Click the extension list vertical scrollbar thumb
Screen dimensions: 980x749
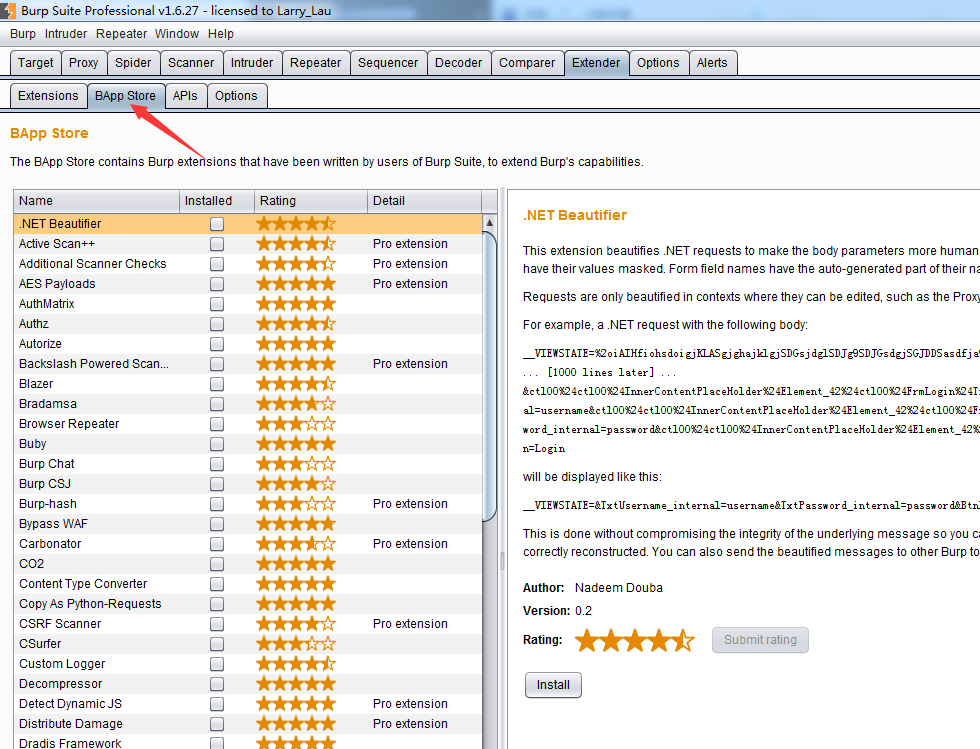tap(490, 376)
